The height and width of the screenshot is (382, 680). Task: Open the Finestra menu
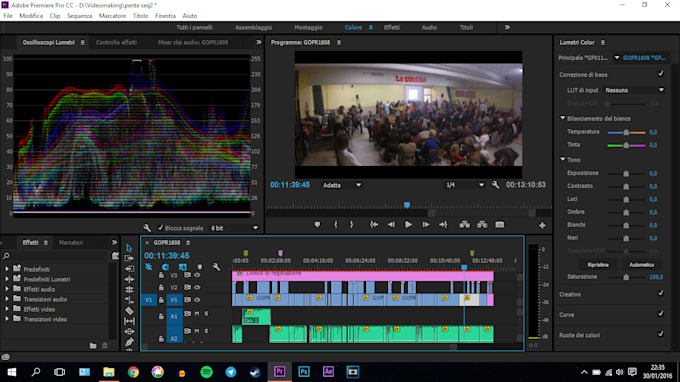click(165, 16)
